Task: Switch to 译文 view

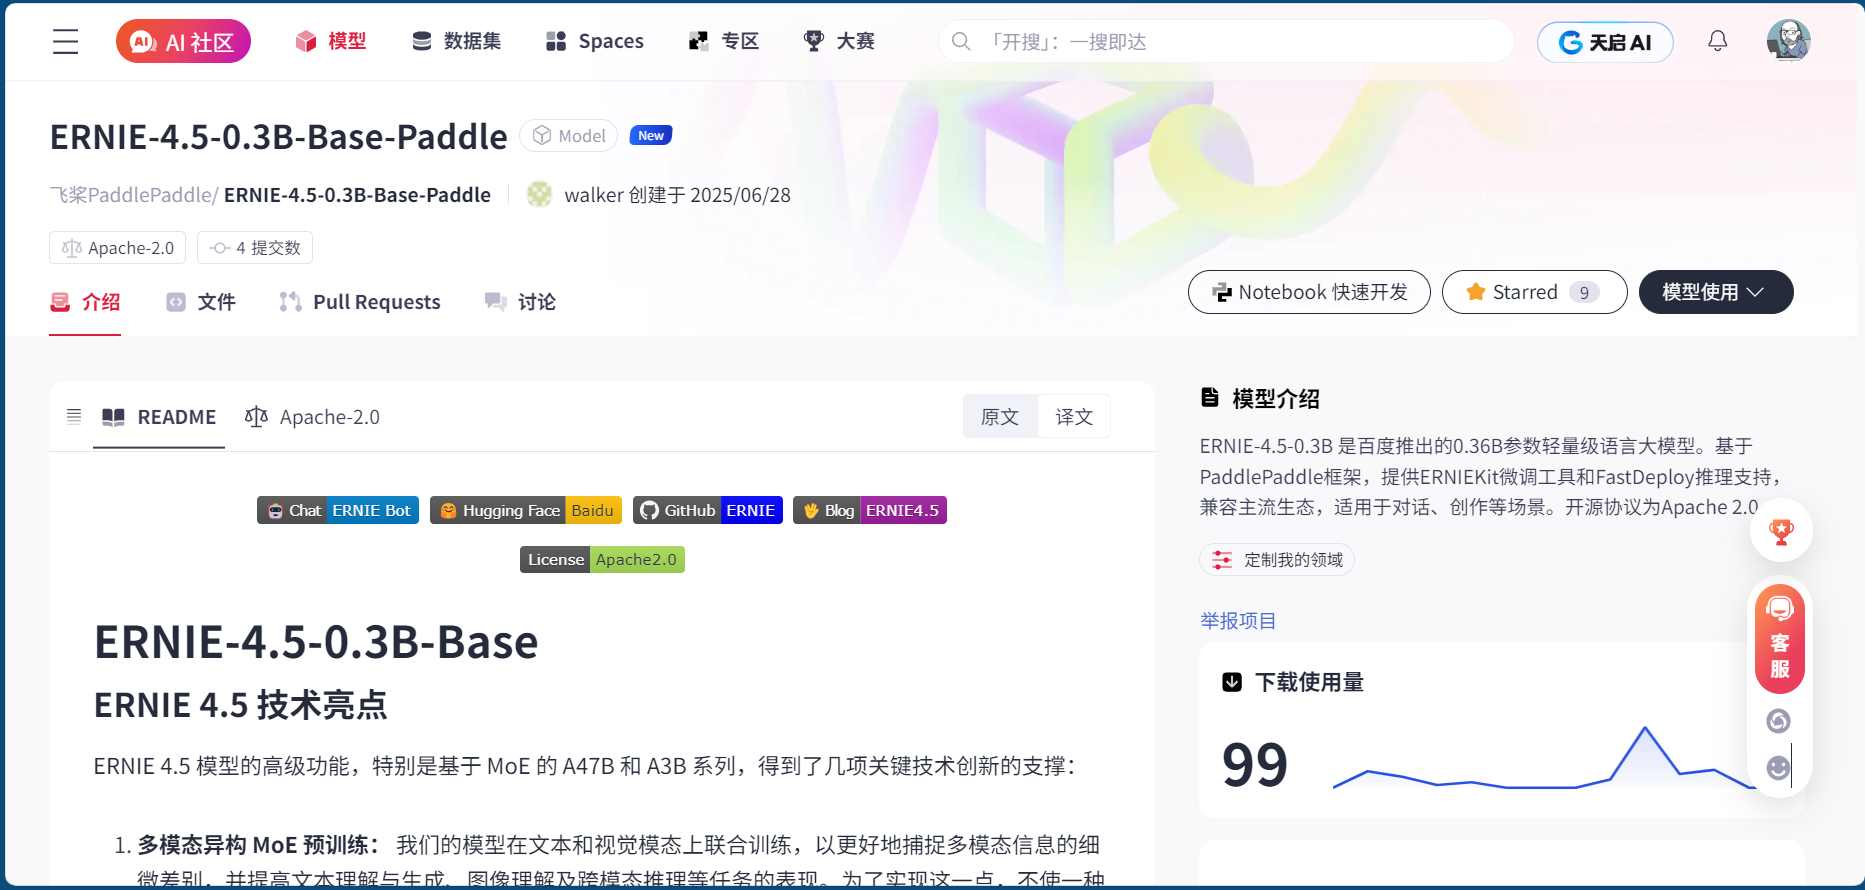Action: pos(1074,417)
